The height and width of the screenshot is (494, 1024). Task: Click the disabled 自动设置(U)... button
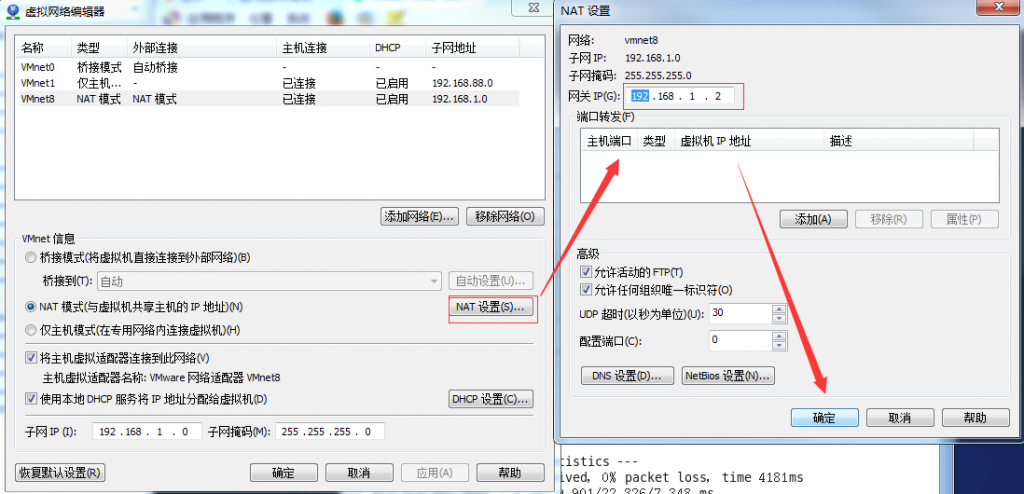point(491,282)
